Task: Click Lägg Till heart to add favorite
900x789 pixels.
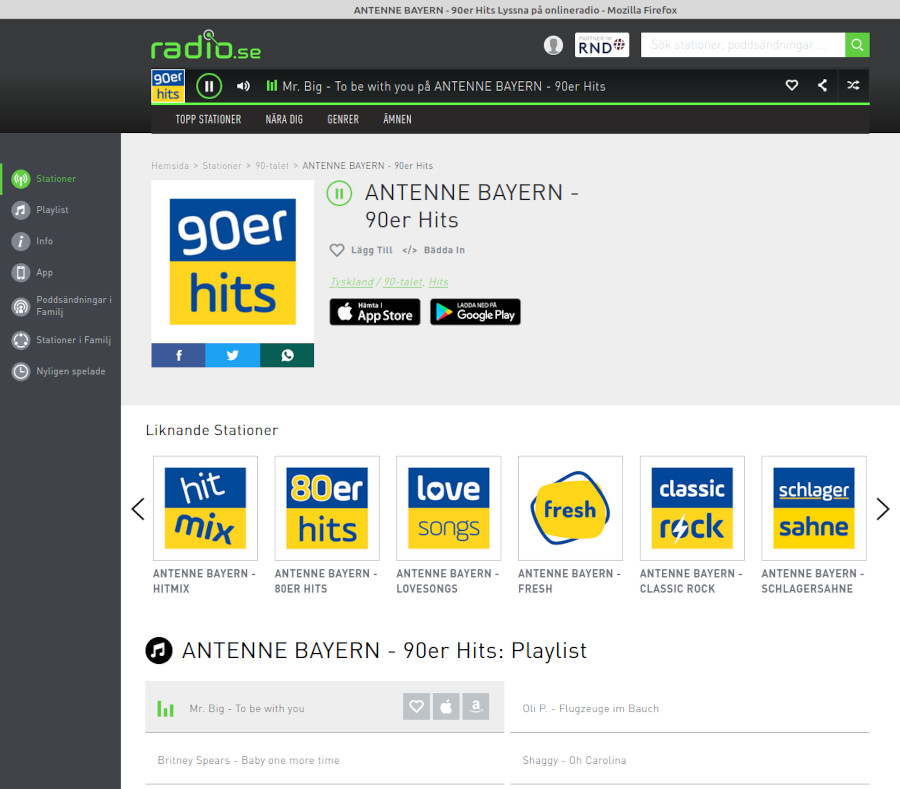Action: coord(361,250)
